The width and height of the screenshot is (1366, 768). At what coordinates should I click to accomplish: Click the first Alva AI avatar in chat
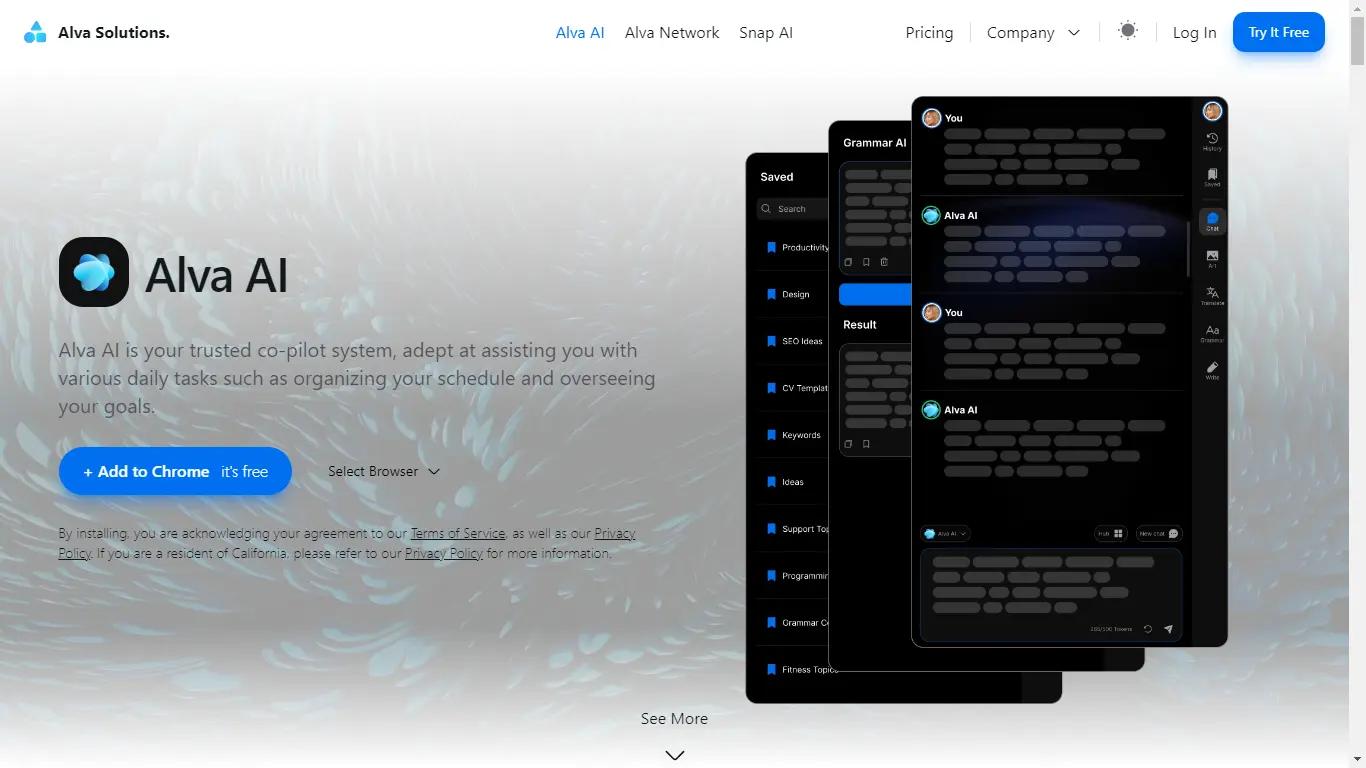[x=931, y=215]
